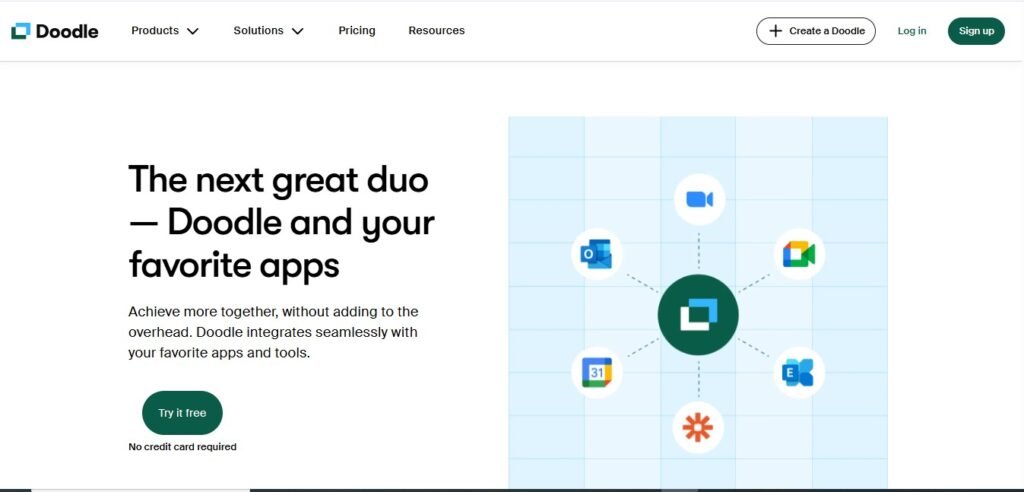Select the Microsoft Outlook icon
The image size is (1024, 492).
596,254
